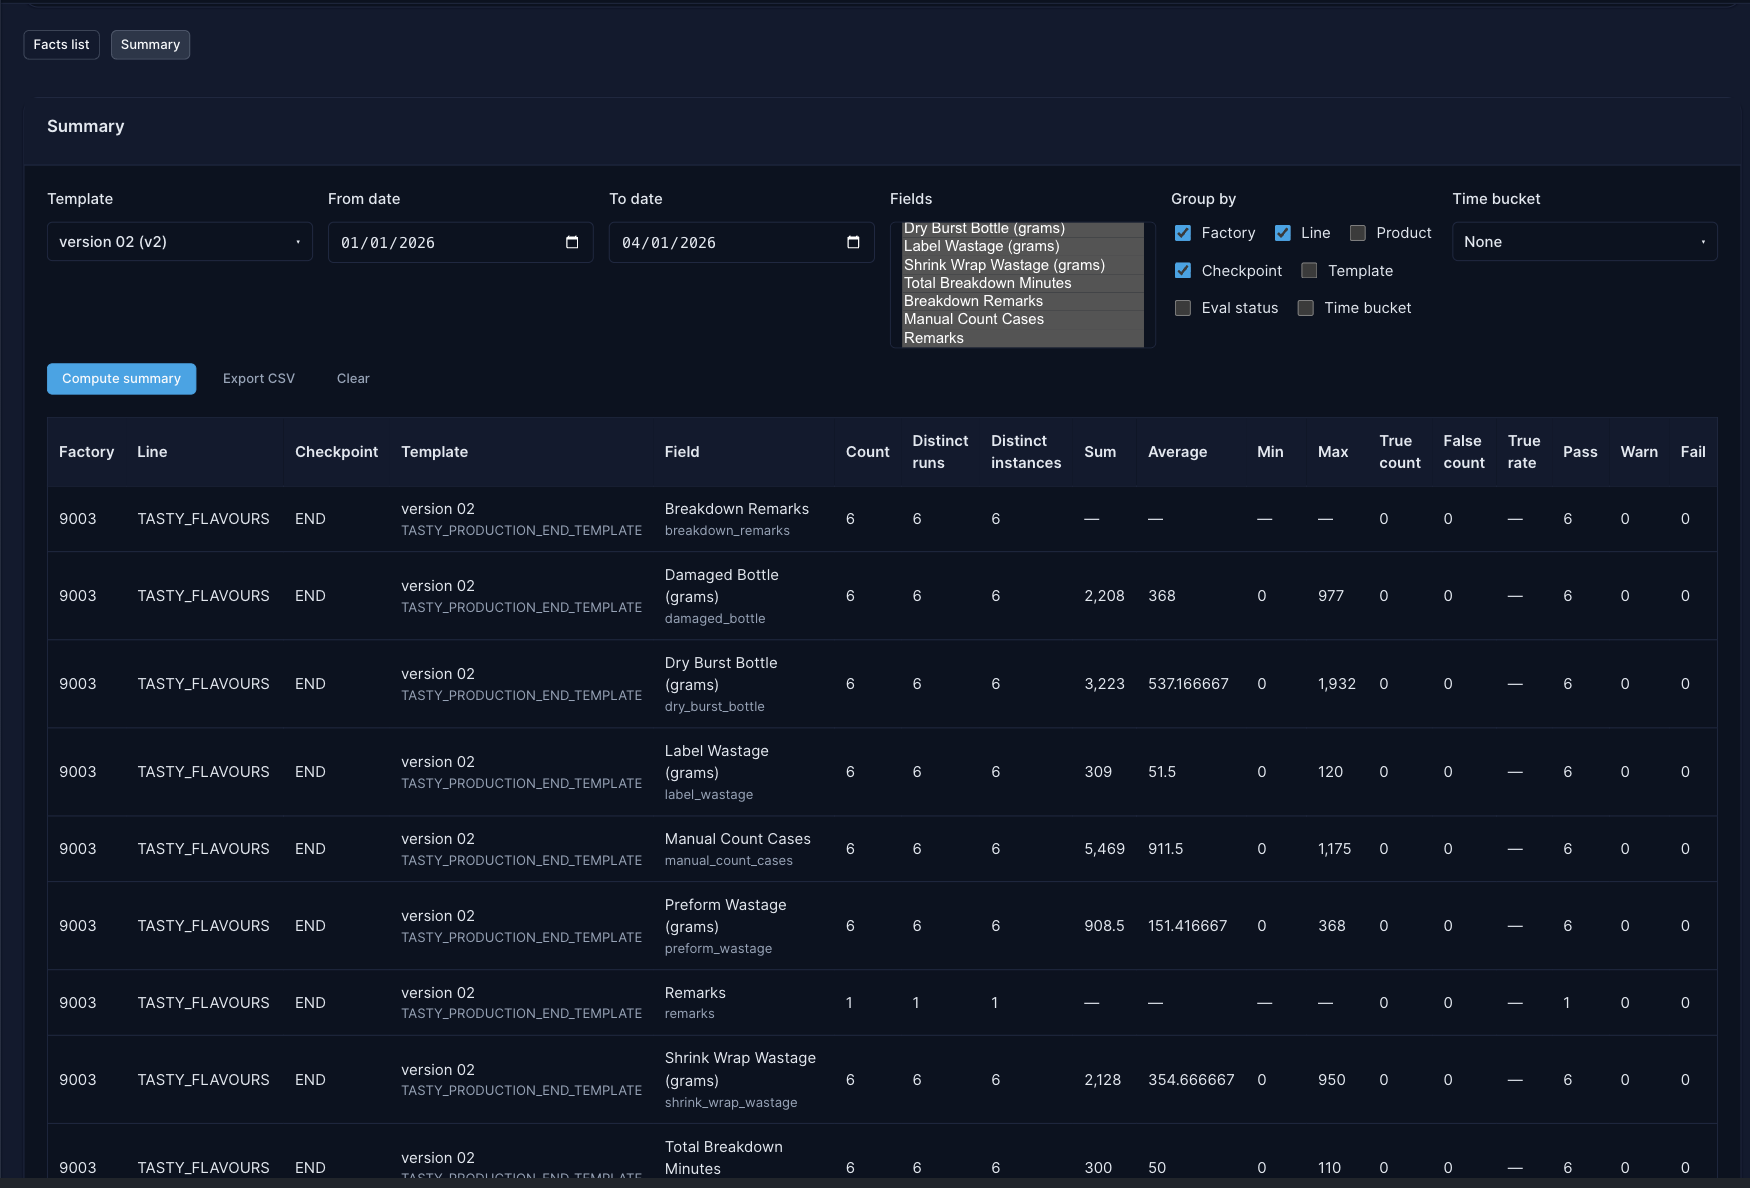Select Breakdown Remarks in Fields list
Viewport: 1750px width, 1188px height.
(x=973, y=301)
